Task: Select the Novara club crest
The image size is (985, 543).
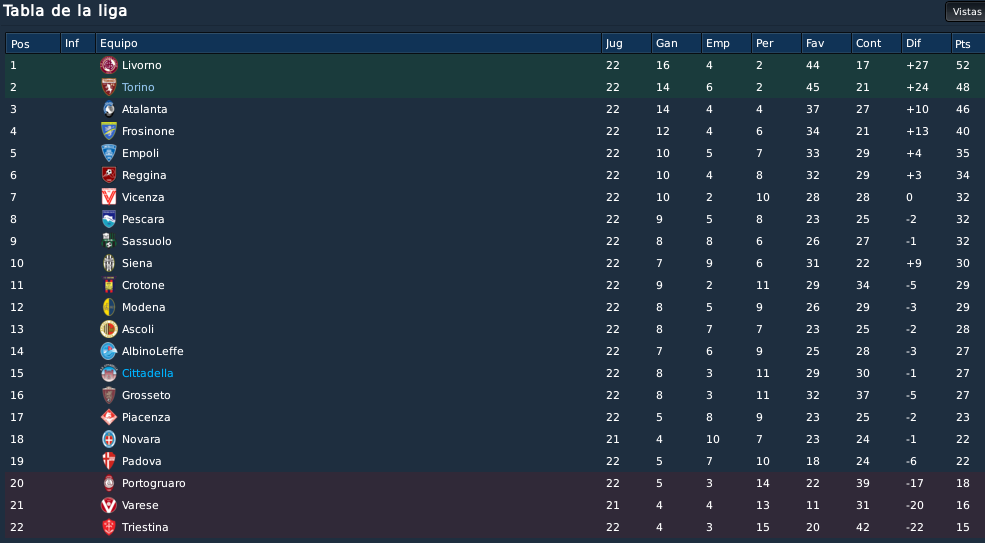Action: (x=109, y=439)
